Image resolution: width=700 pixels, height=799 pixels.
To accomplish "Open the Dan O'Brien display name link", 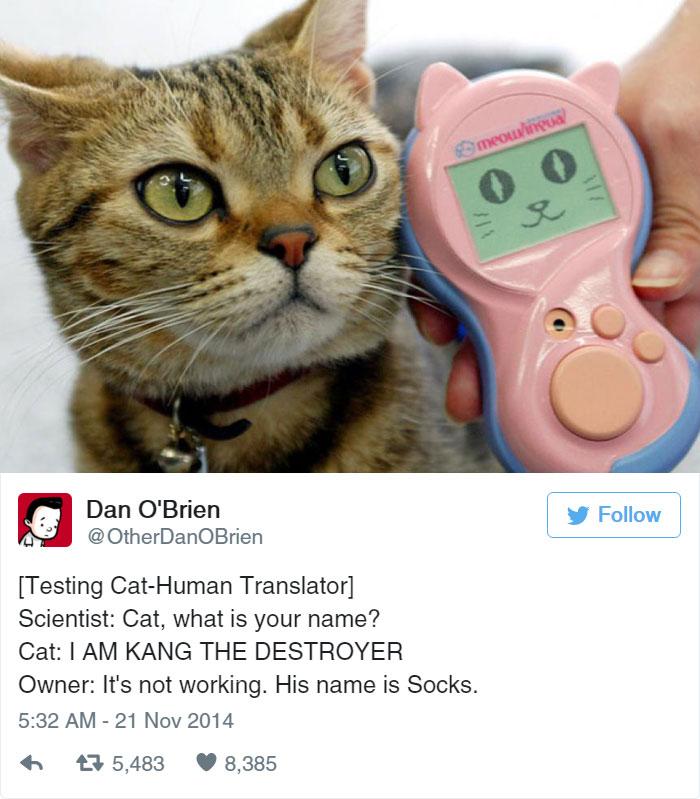I will coord(153,509).
